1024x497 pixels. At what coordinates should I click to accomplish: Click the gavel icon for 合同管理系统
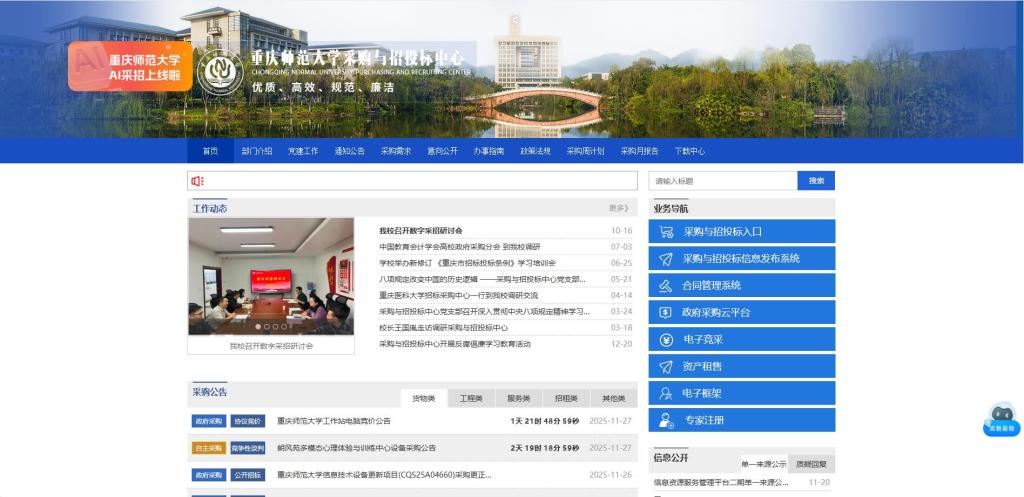click(666, 286)
